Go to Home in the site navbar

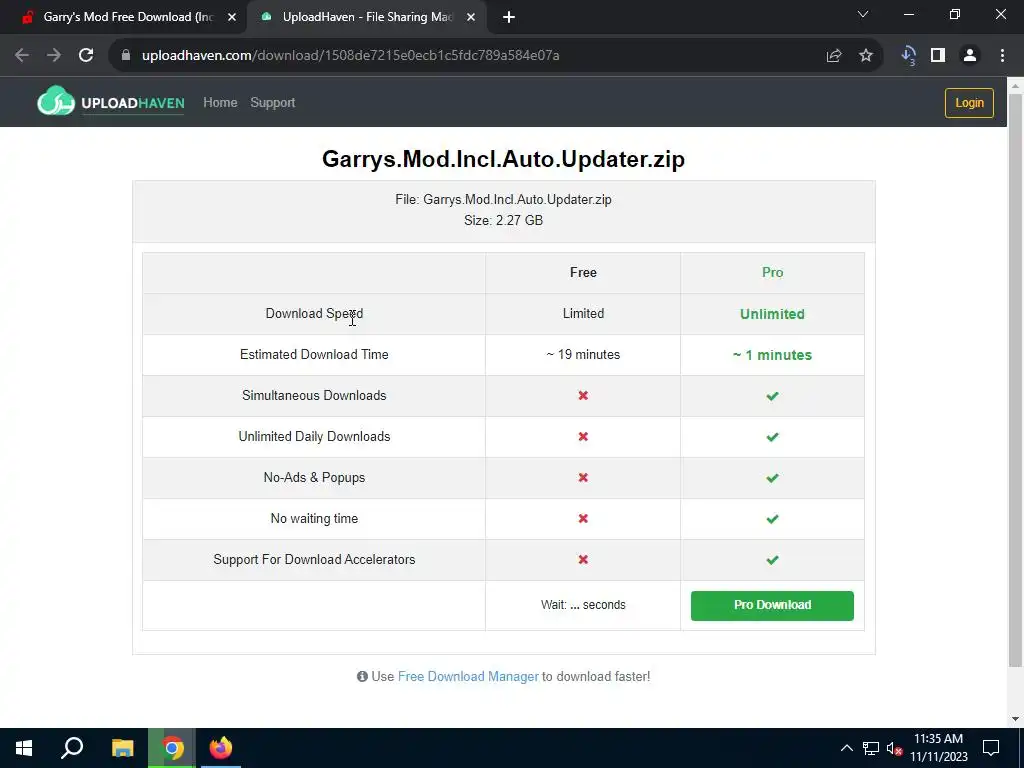(x=220, y=103)
